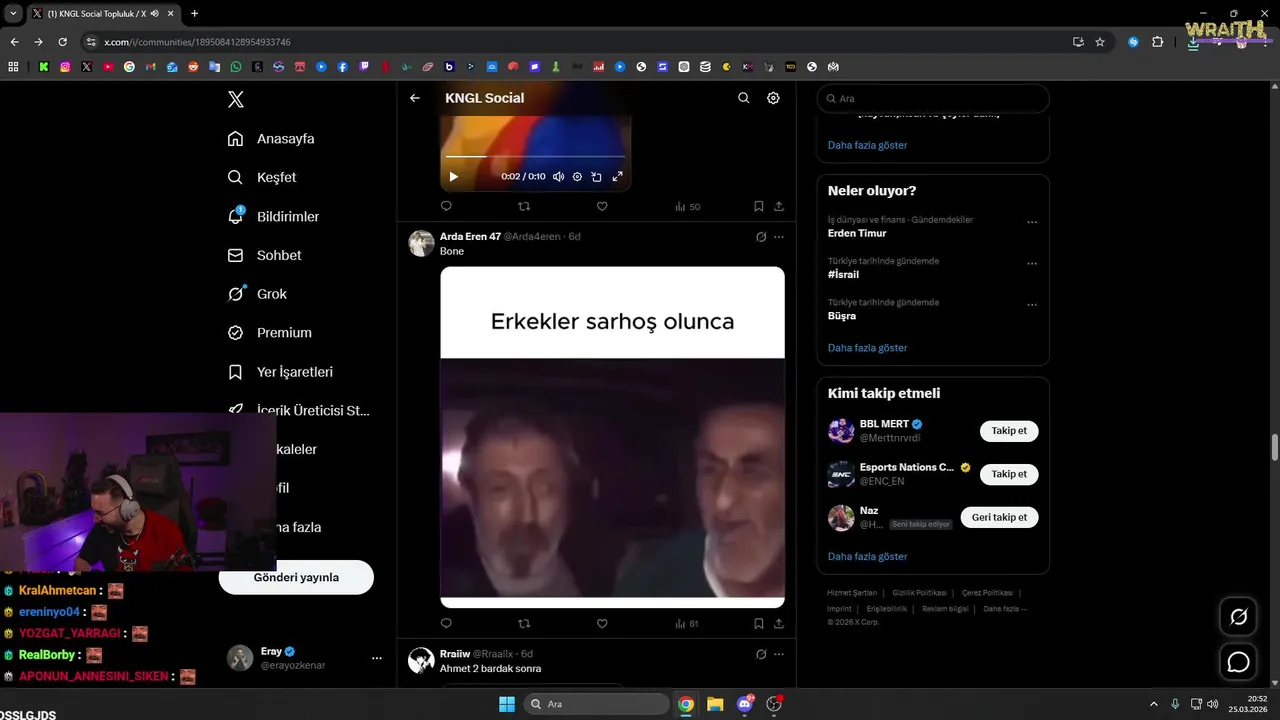Open Sohbet messages
This screenshot has height=720, width=1280.
pos(264,255)
